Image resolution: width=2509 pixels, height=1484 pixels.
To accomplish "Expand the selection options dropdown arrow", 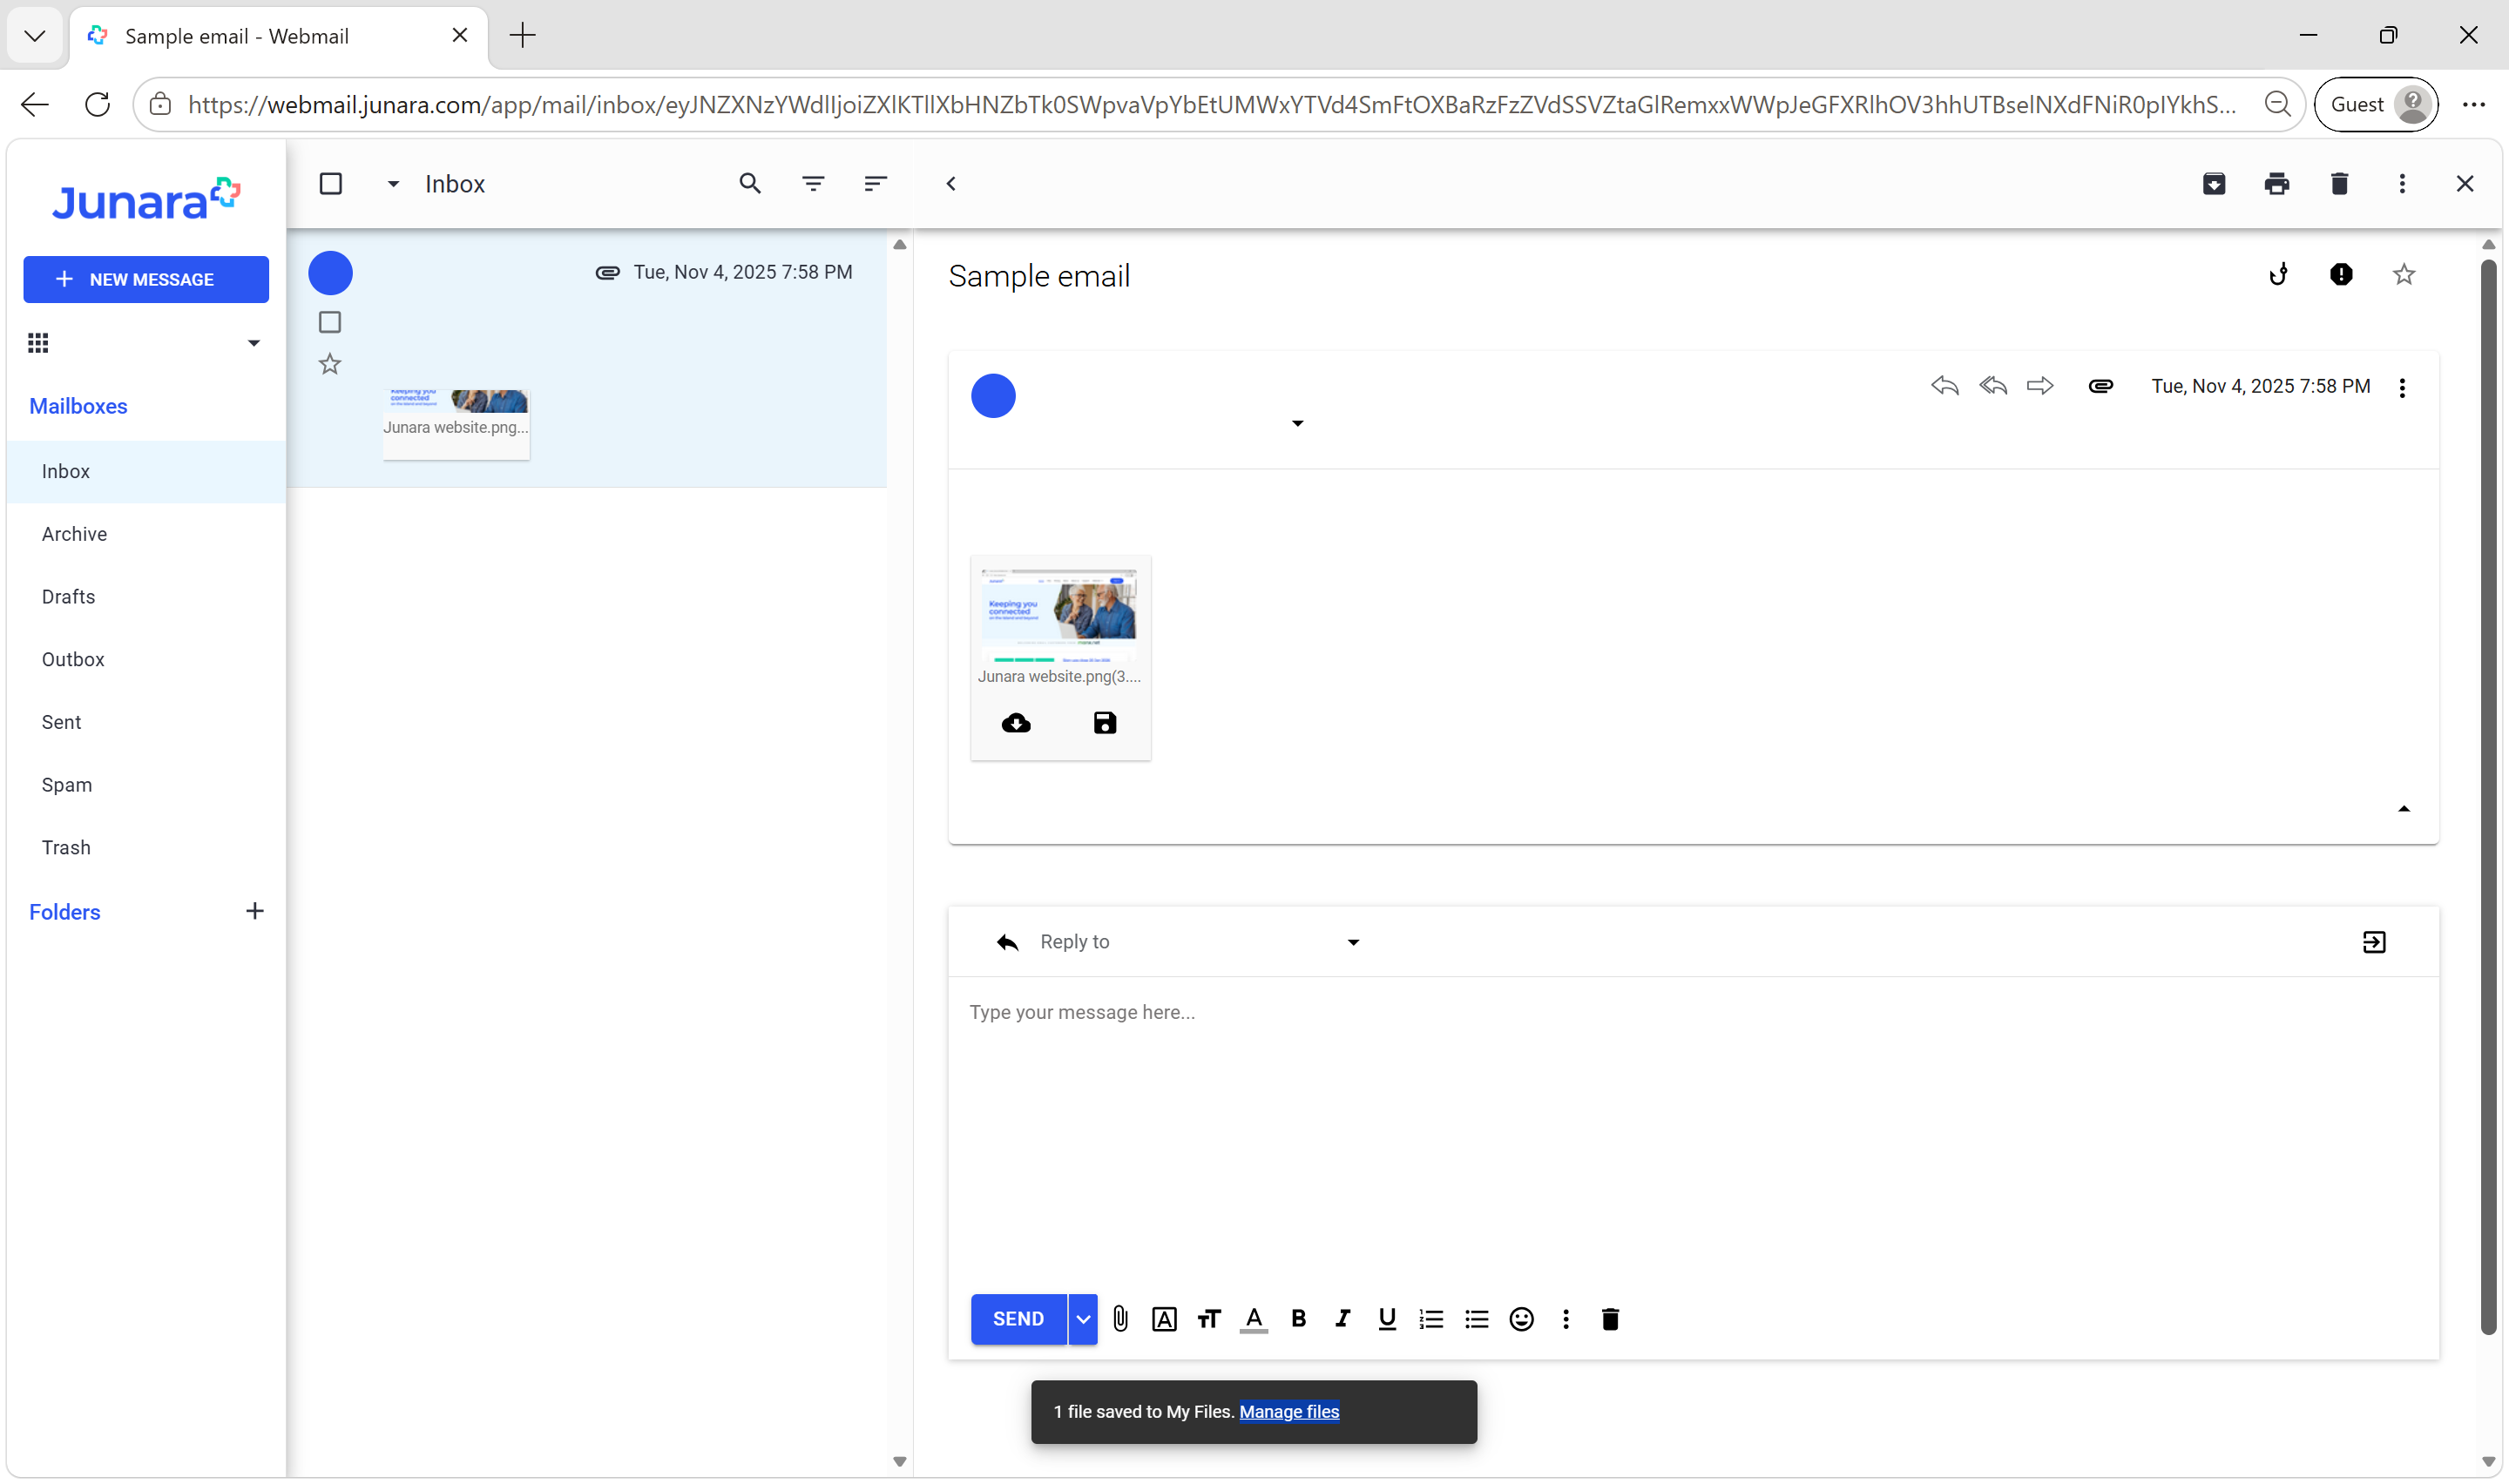I will coord(393,184).
